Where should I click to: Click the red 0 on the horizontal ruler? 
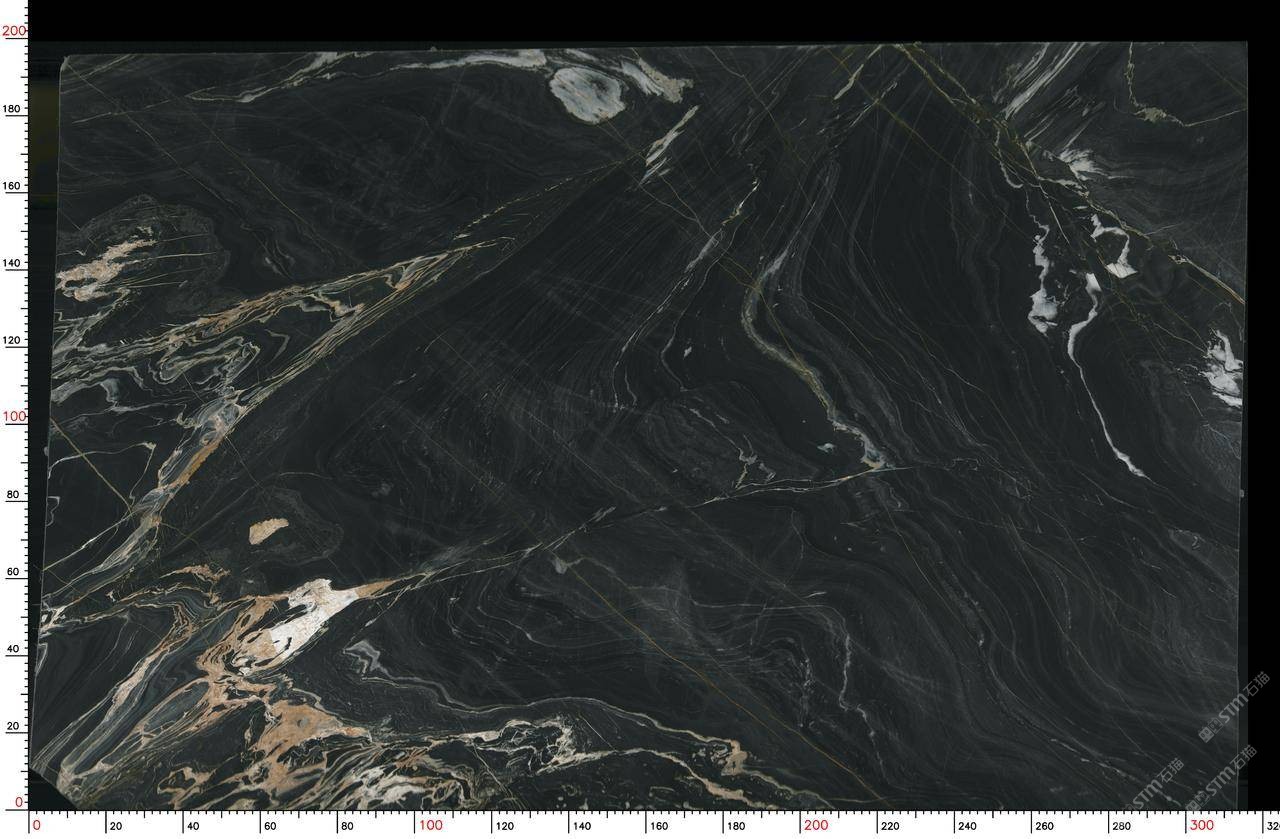tap(37, 825)
